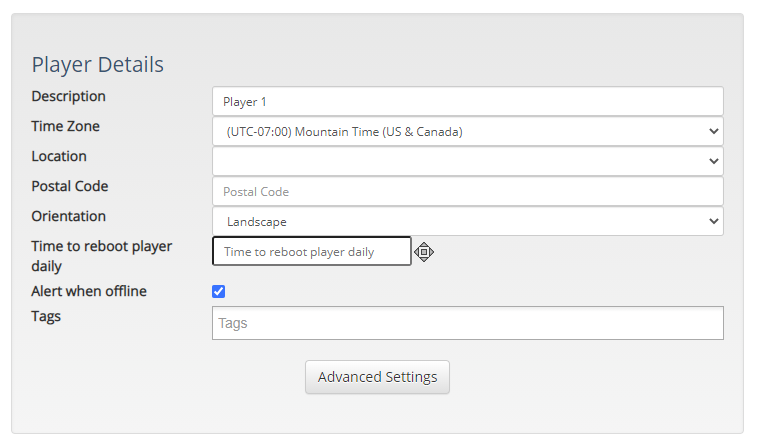Select the Time to reboot player daily input
Screen dimensions: 760x447
pos(312,251)
